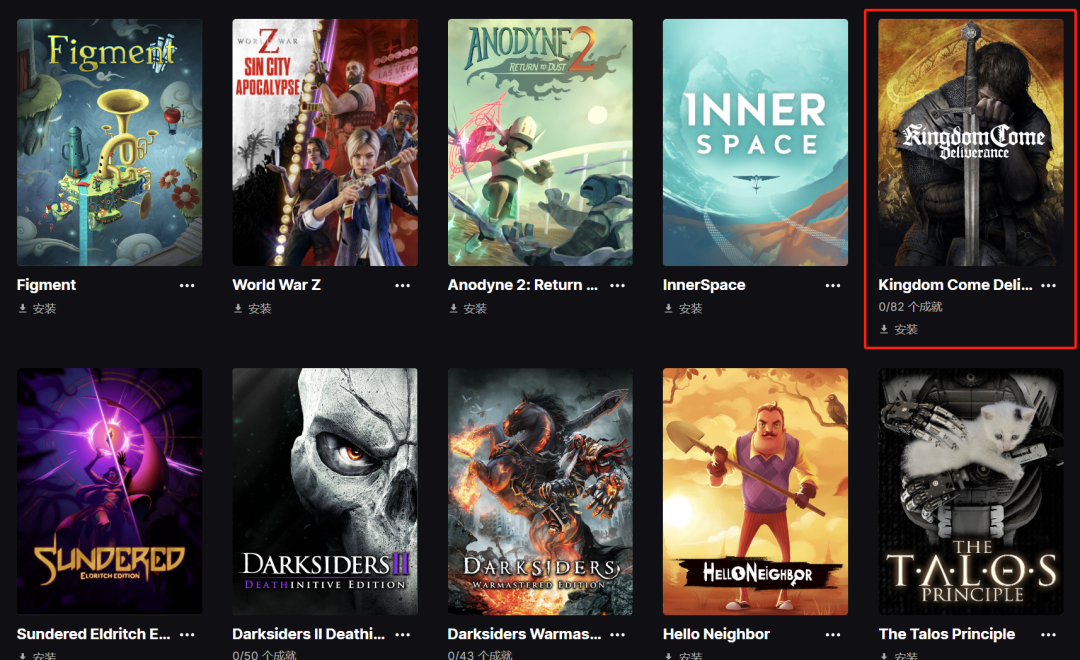This screenshot has height=660, width=1080.
Task: Select The Talos Principle cover art
Action: [970, 491]
